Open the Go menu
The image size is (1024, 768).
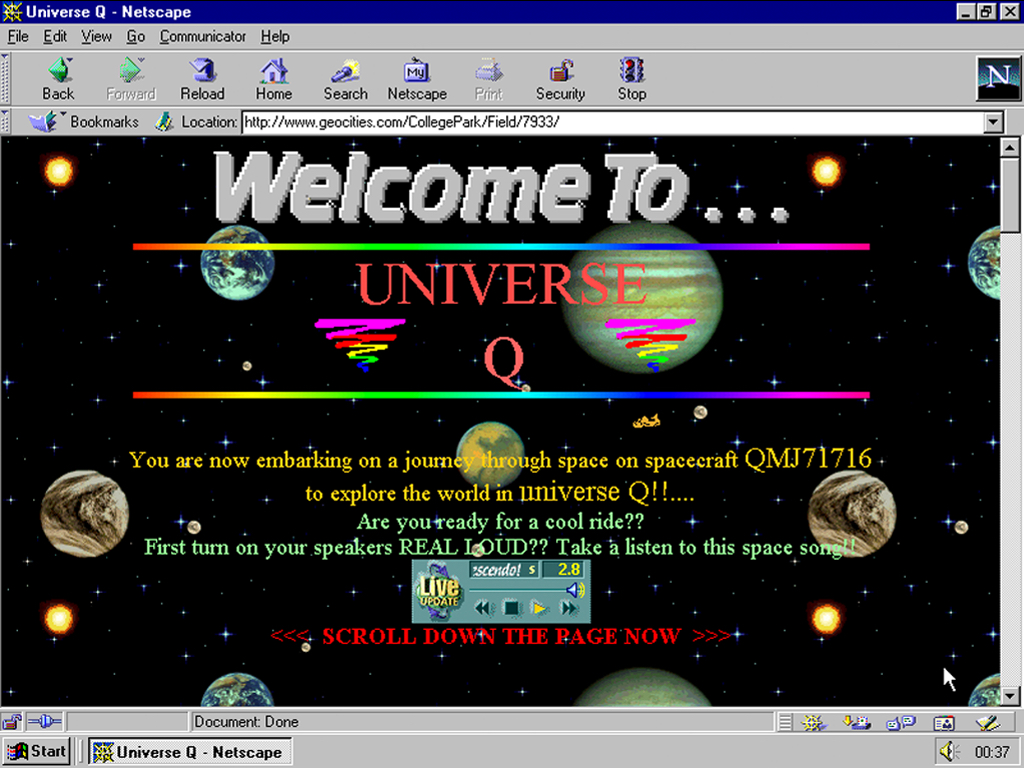point(135,37)
